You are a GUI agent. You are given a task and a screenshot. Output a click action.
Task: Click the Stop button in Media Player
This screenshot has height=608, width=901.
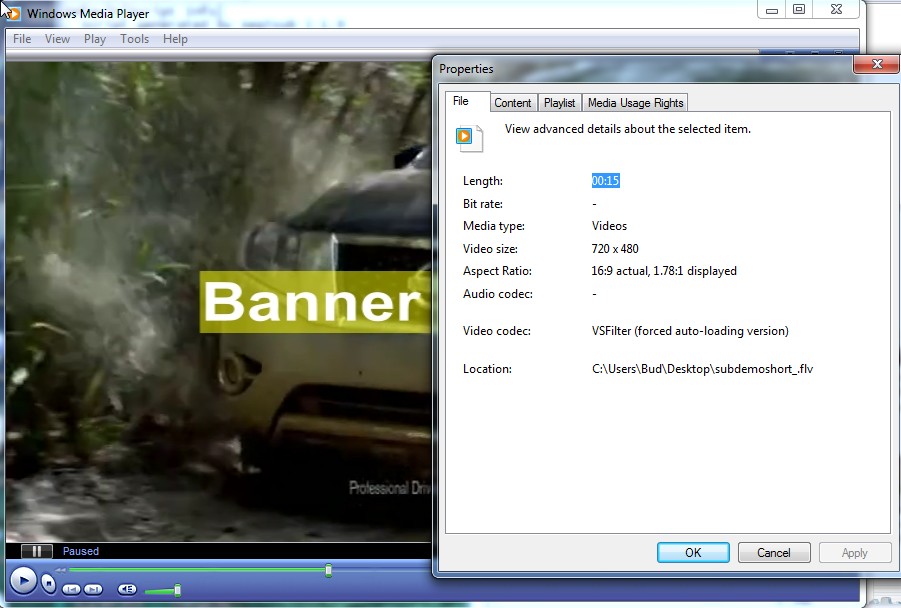(x=49, y=584)
